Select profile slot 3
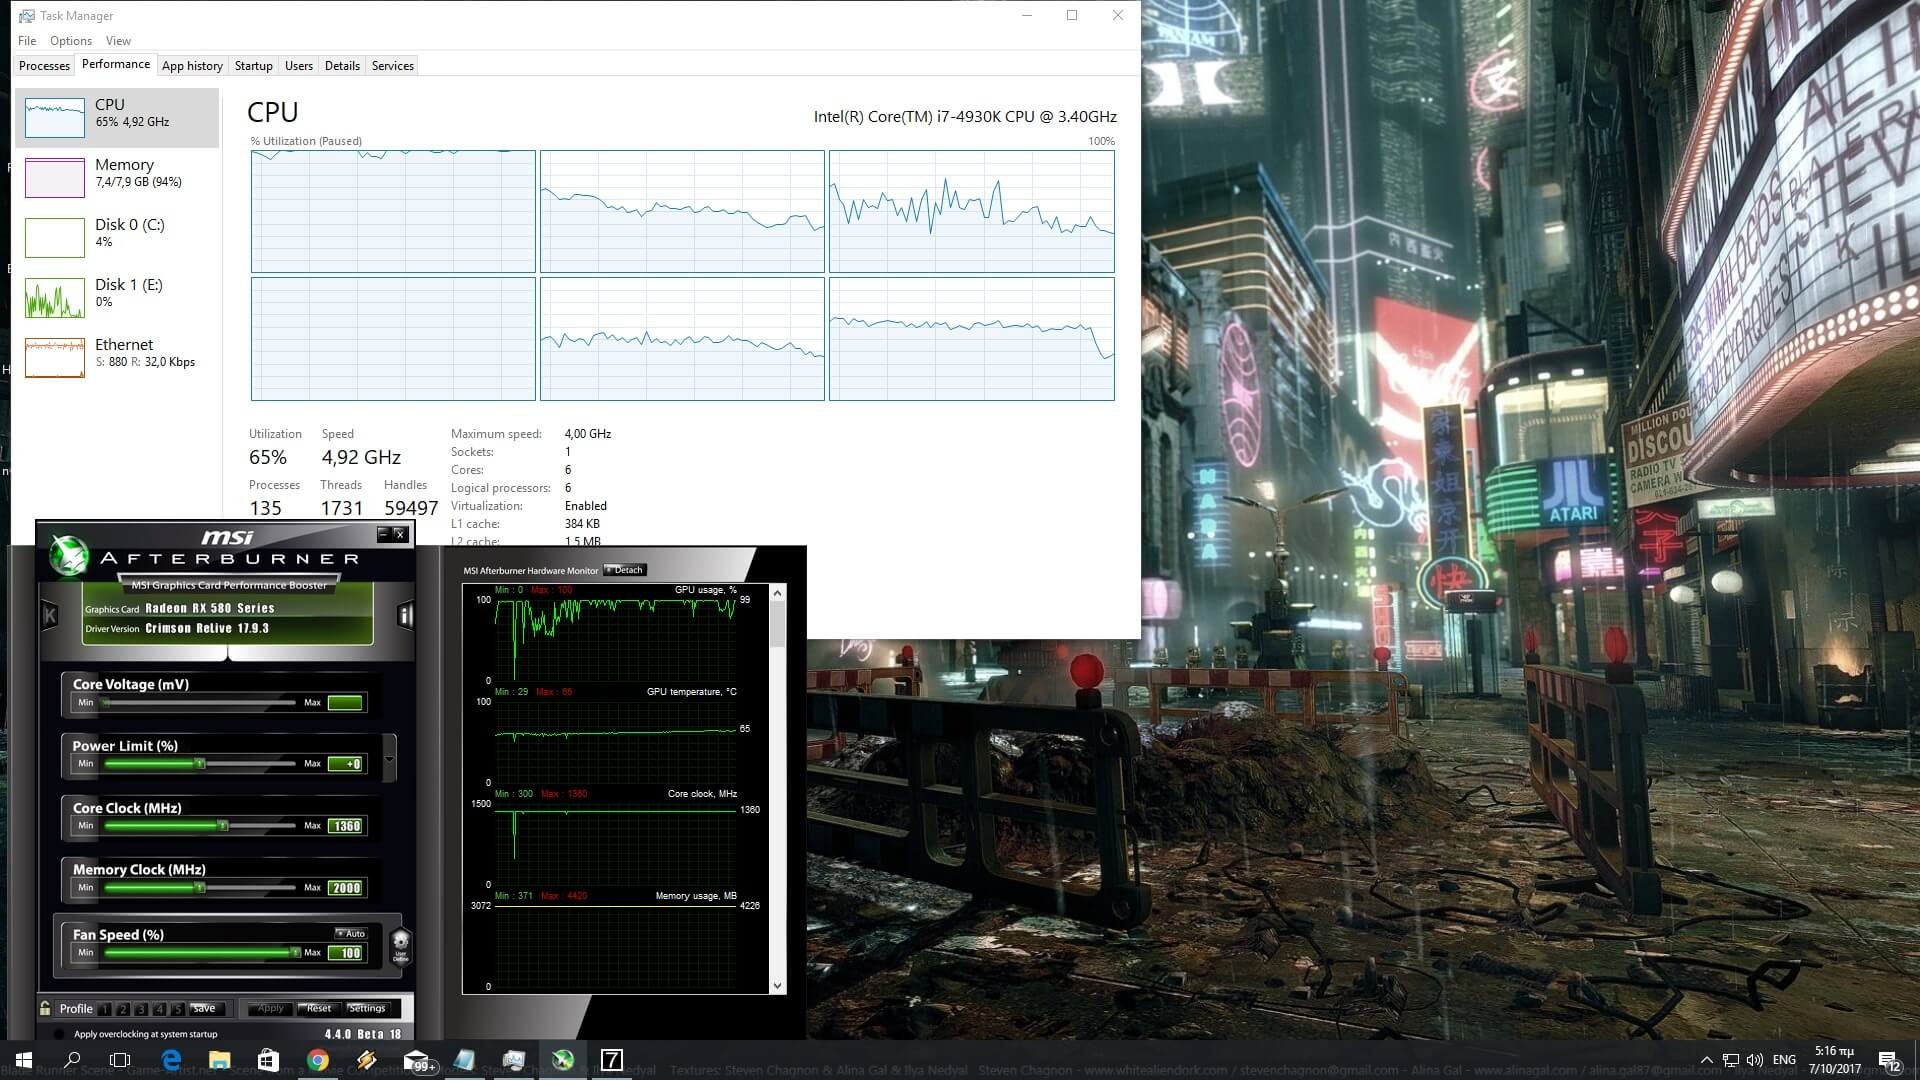This screenshot has height=1080, width=1920. click(141, 1009)
